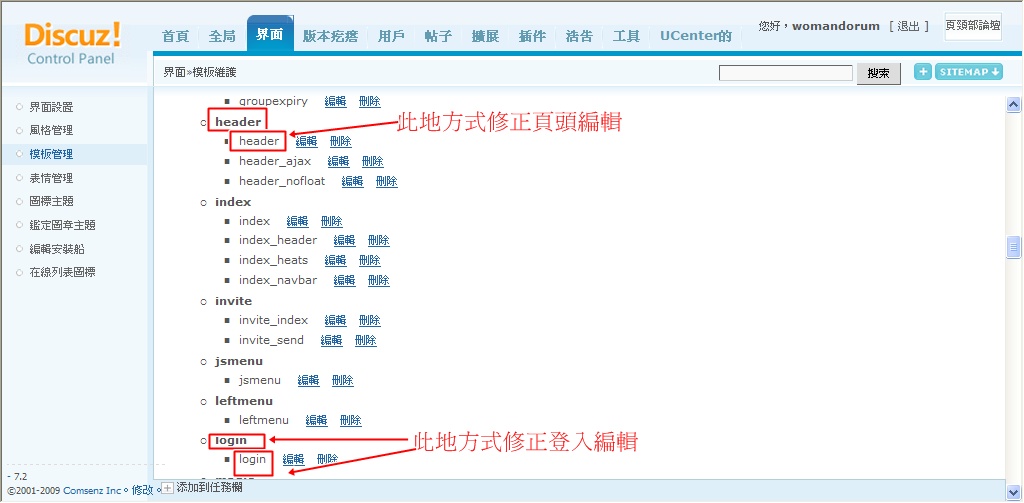The width and height of the screenshot is (1024, 503).
Task: Go to the 插件 navigation tab
Action: tap(532, 36)
